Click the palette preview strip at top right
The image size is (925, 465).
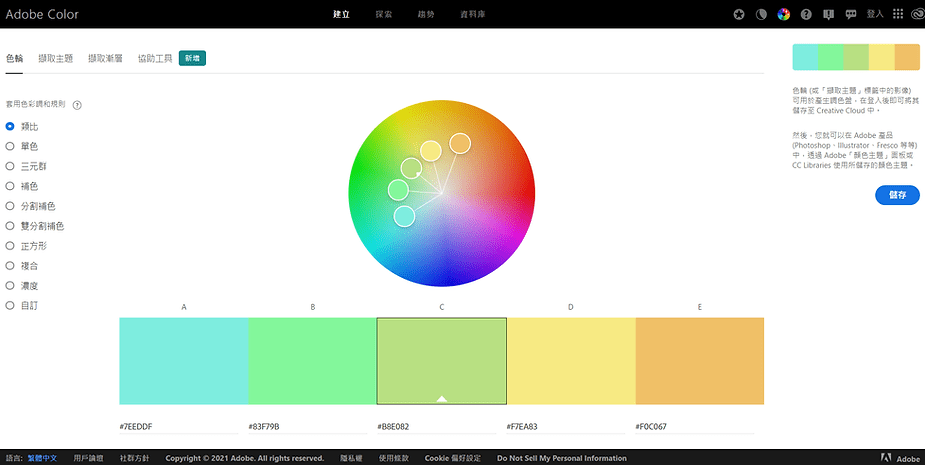(856, 57)
